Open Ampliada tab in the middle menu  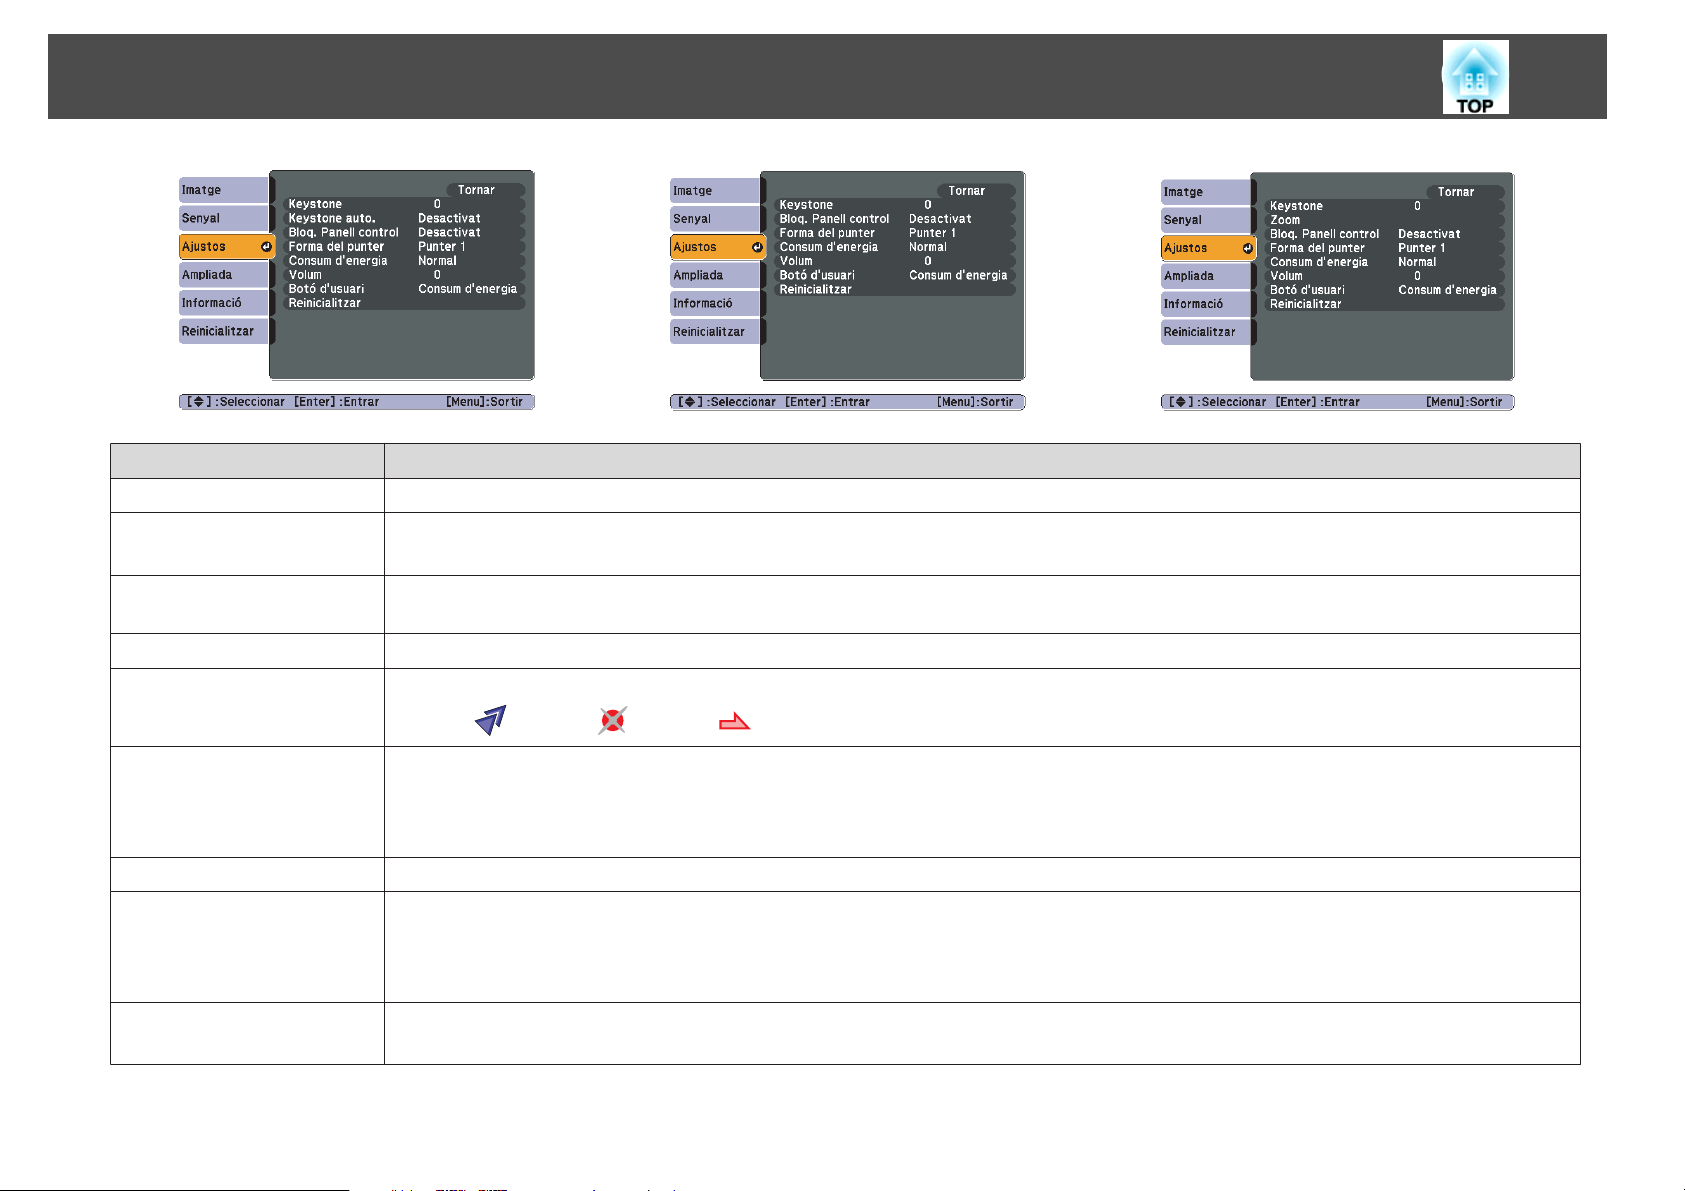(x=715, y=276)
